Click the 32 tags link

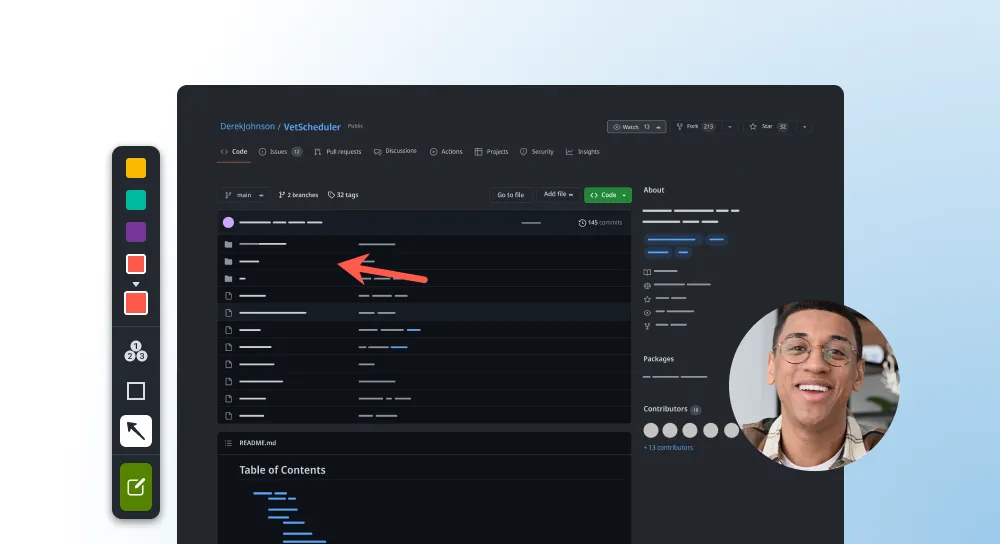coord(343,195)
